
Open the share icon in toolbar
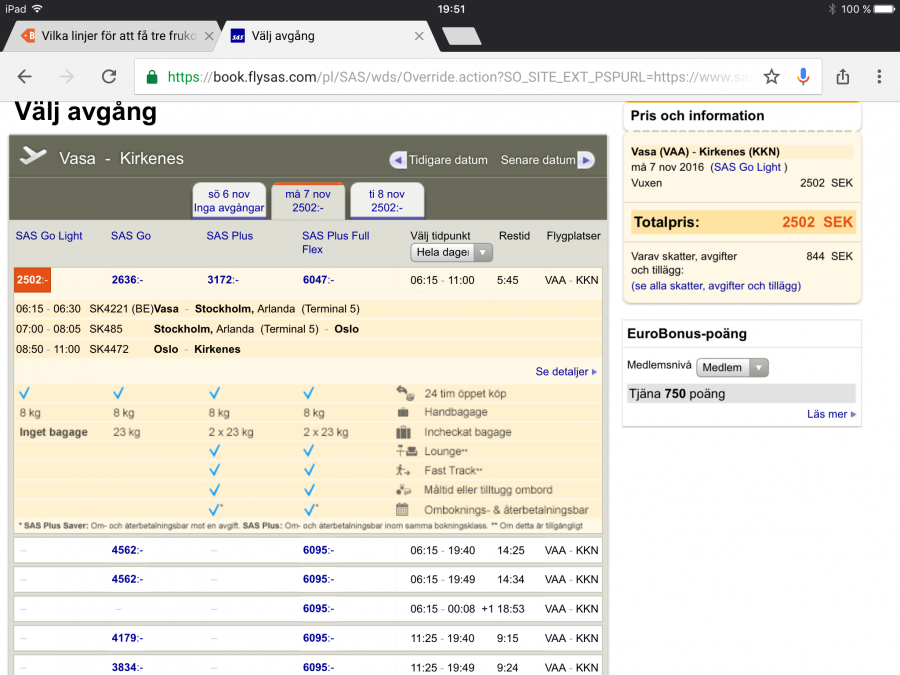(x=843, y=76)
